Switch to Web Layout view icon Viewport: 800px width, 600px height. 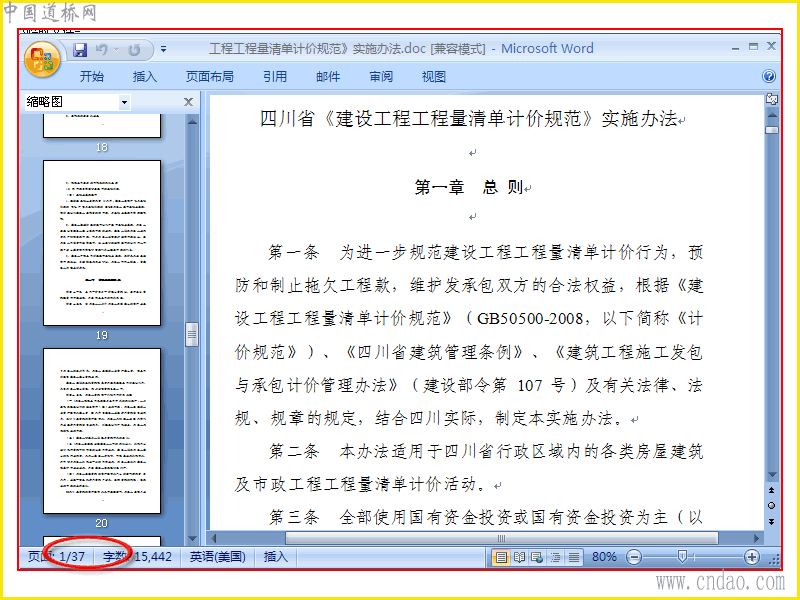[537, 557]
